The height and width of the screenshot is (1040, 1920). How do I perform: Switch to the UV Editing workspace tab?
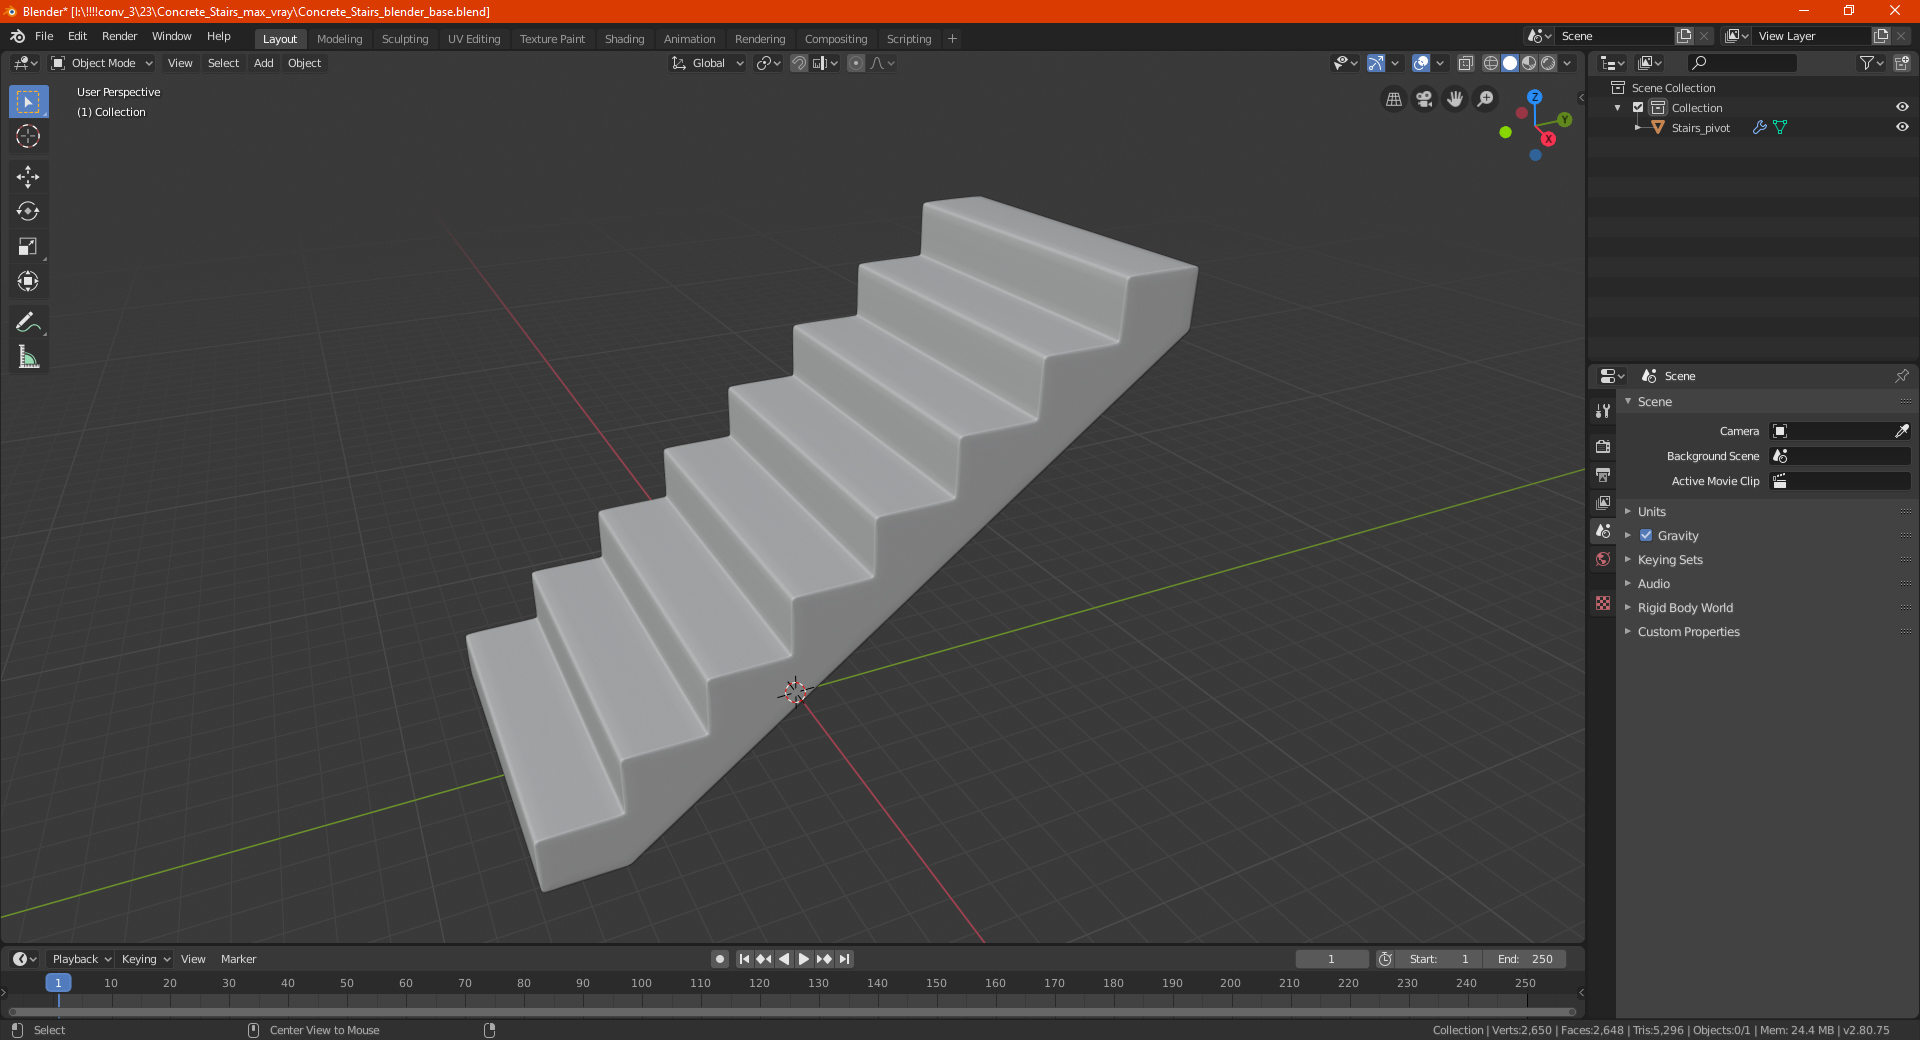click(x=474, y=39)
